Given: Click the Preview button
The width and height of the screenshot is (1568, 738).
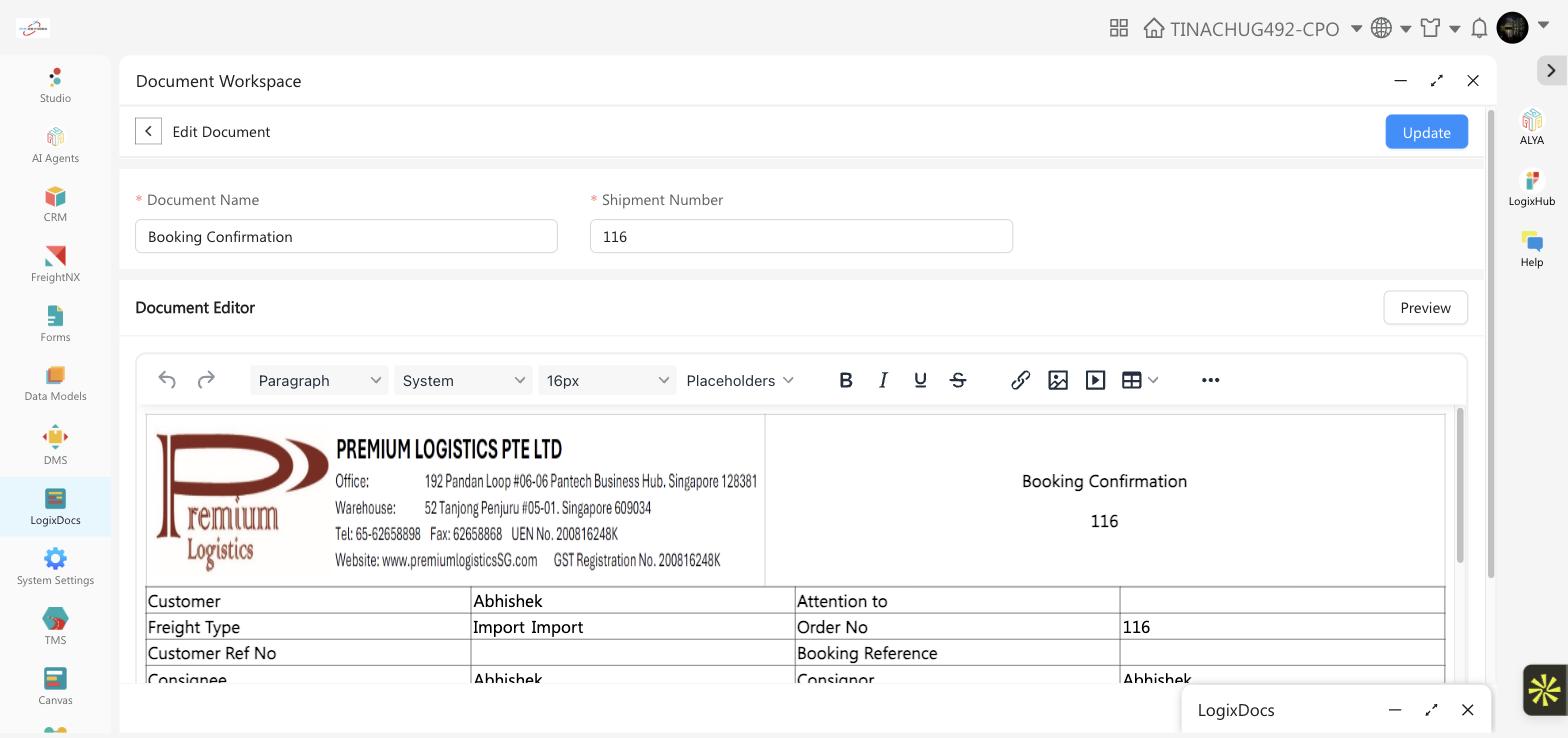Looking at the screenshot, I should point(1425,308).
